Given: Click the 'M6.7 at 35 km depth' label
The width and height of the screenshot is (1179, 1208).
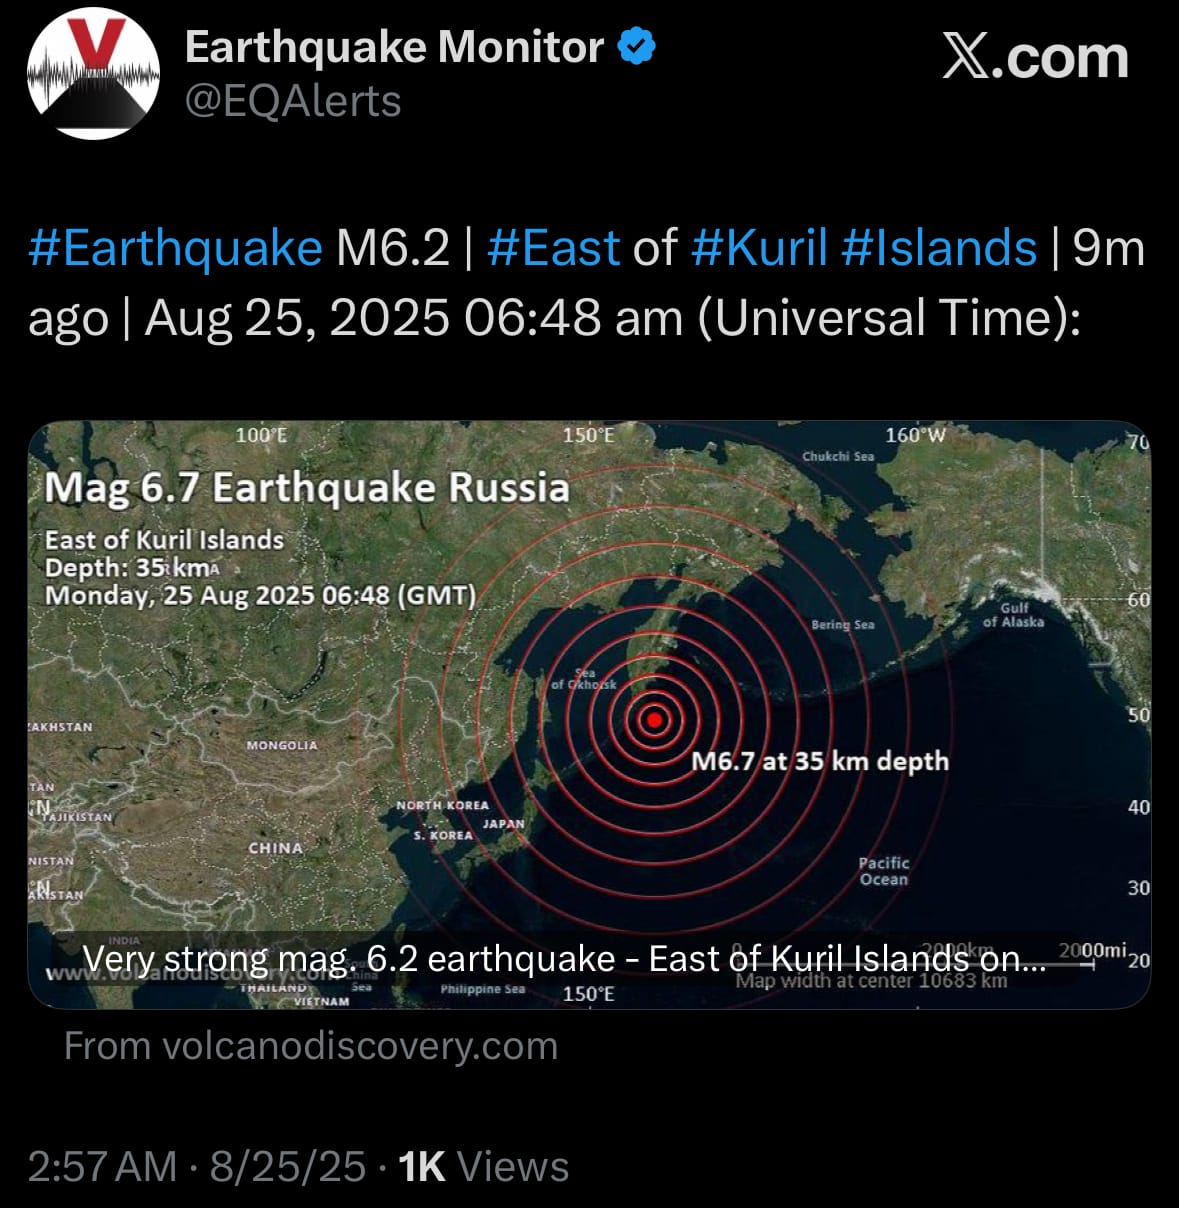Looking at the screenshot, I should coord(820,761).
